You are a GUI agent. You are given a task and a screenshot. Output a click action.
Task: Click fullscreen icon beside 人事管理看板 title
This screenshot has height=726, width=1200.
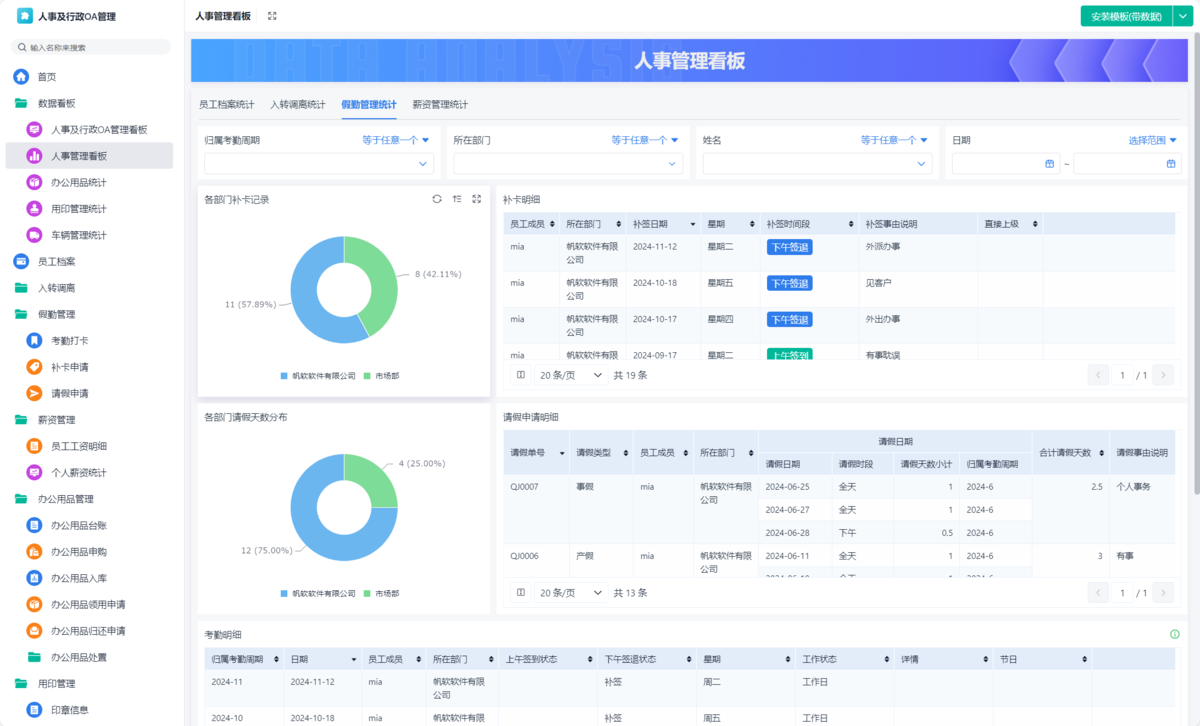tap(272, 16)
